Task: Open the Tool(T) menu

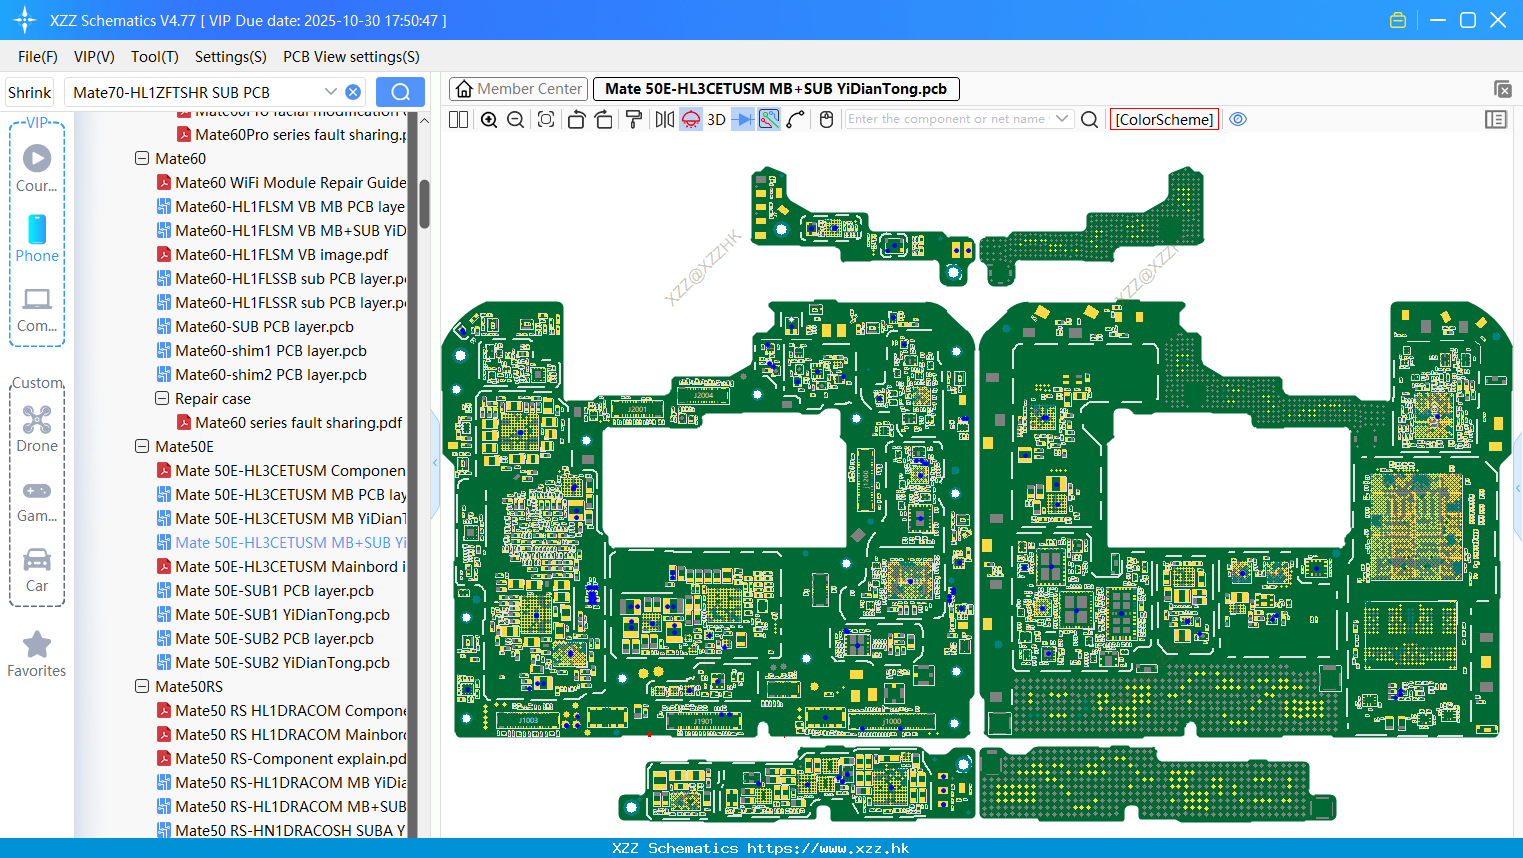Action: [x=155, y=57]
